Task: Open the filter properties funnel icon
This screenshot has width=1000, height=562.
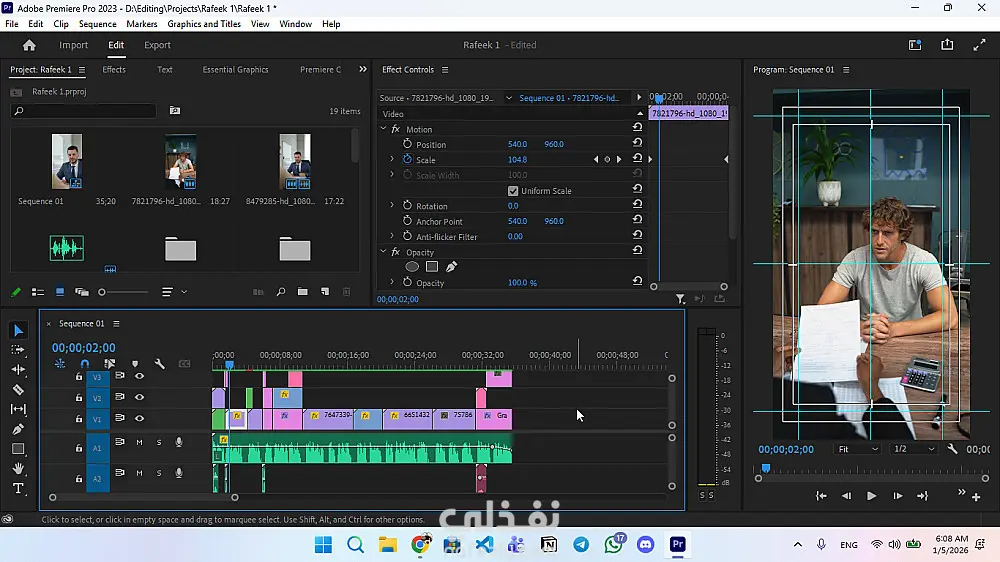Action: [680, 299]
